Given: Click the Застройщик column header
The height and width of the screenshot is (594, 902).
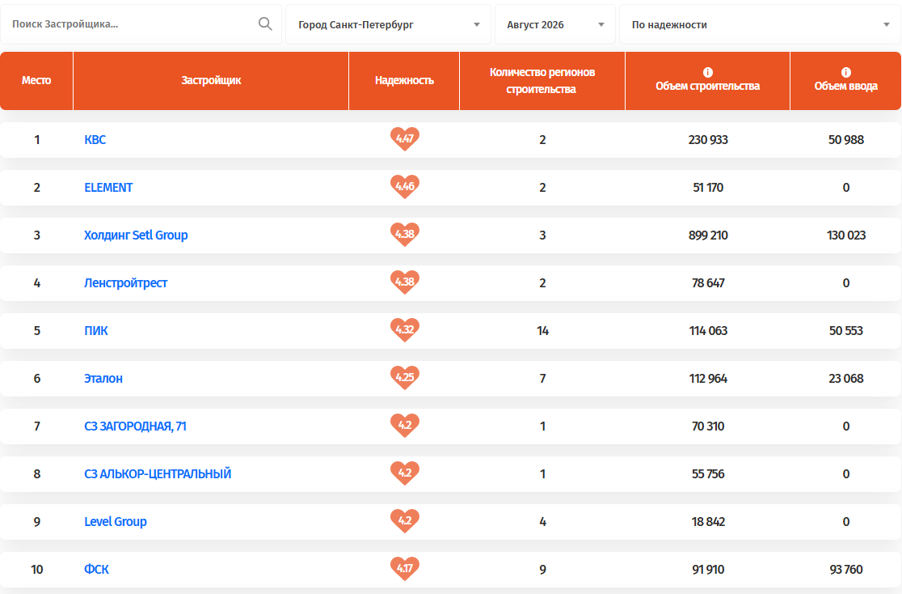Looking at the screenshot, I should click(x=211, y=81).
